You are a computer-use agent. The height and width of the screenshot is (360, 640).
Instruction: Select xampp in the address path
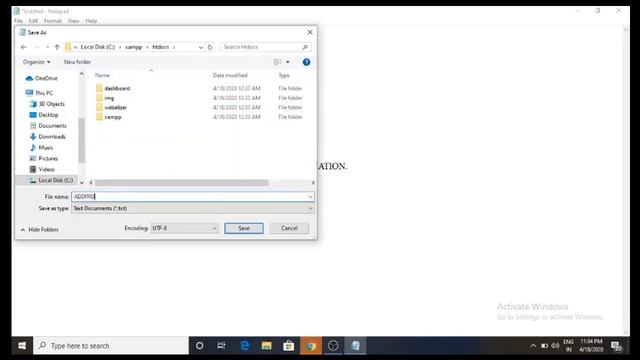pyautogui.click(x=133, y=47)
